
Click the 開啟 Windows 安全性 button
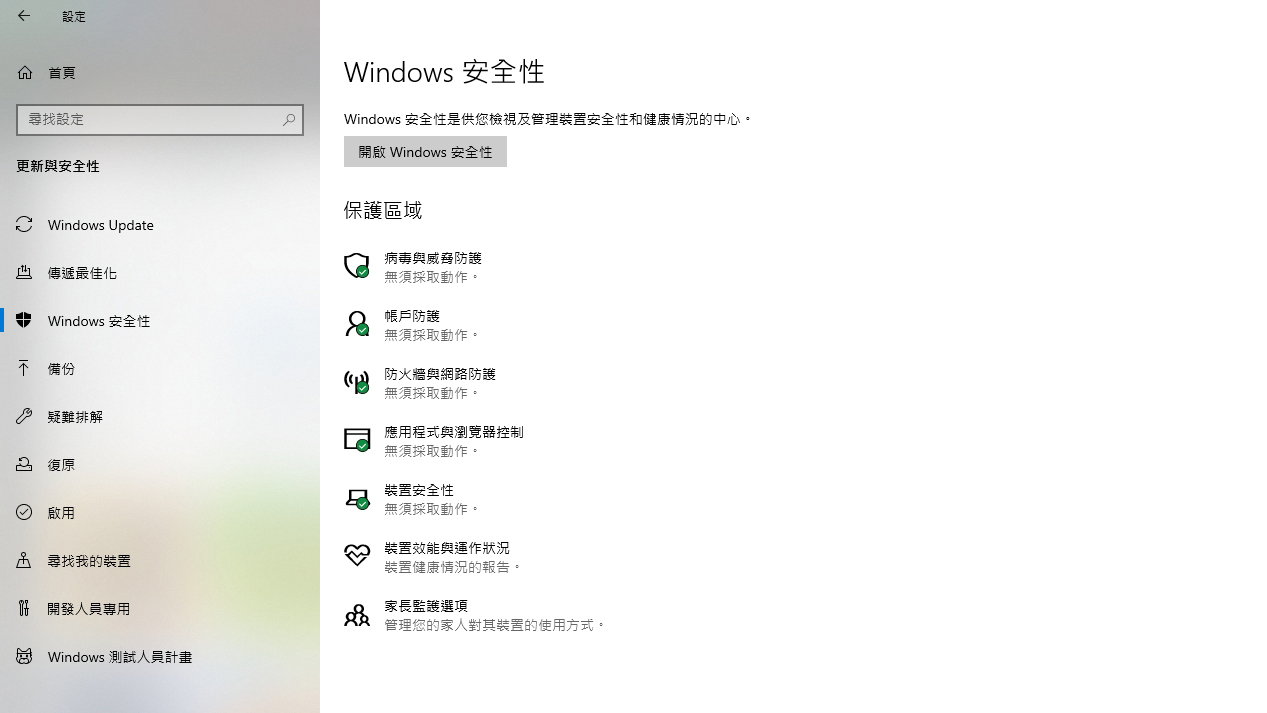click(425, 151)
